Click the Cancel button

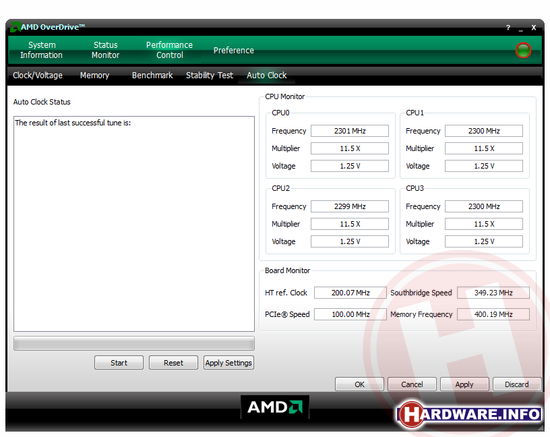pos(412,384)
